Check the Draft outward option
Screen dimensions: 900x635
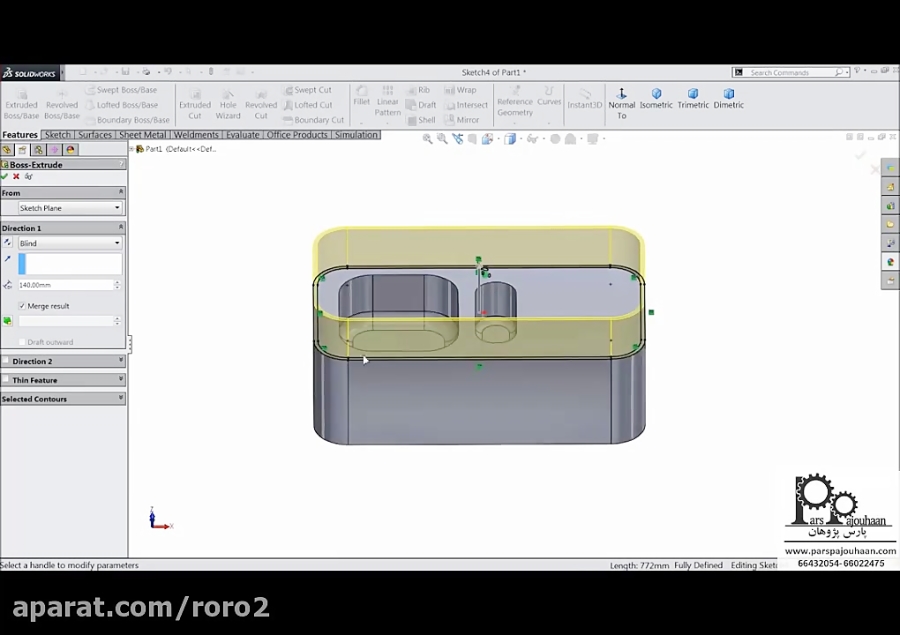(22, 342)
